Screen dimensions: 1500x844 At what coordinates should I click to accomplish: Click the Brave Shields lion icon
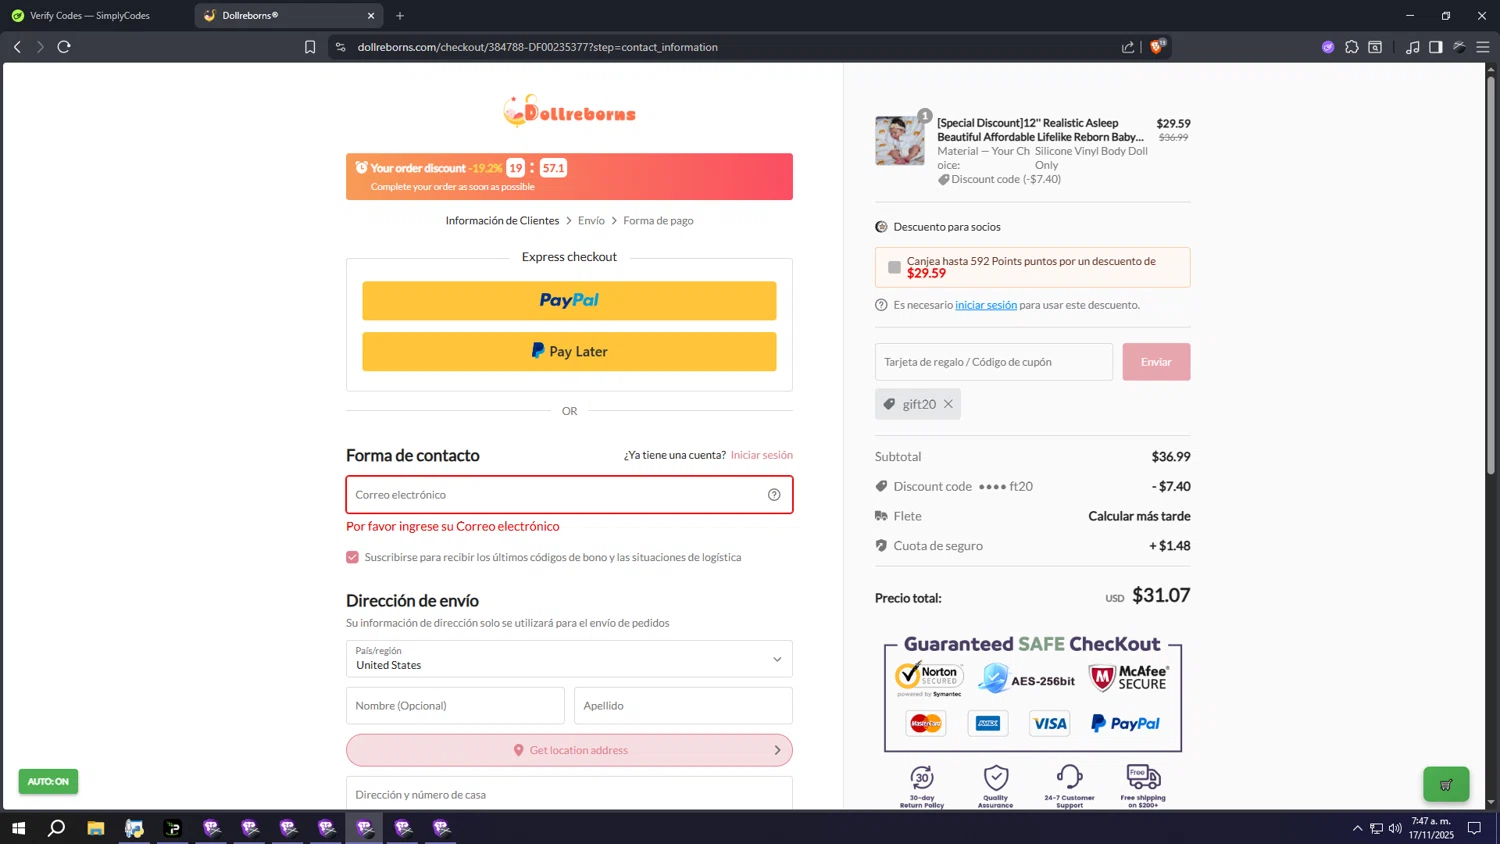(1157, 46)
